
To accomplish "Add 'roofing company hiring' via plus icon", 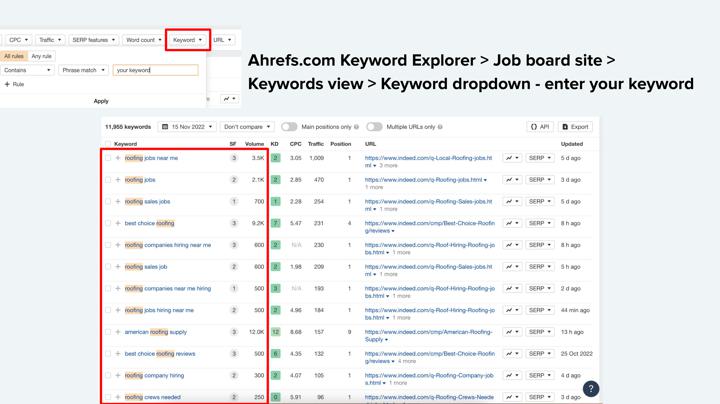I will pyautogui.click(x=118, y=375).
